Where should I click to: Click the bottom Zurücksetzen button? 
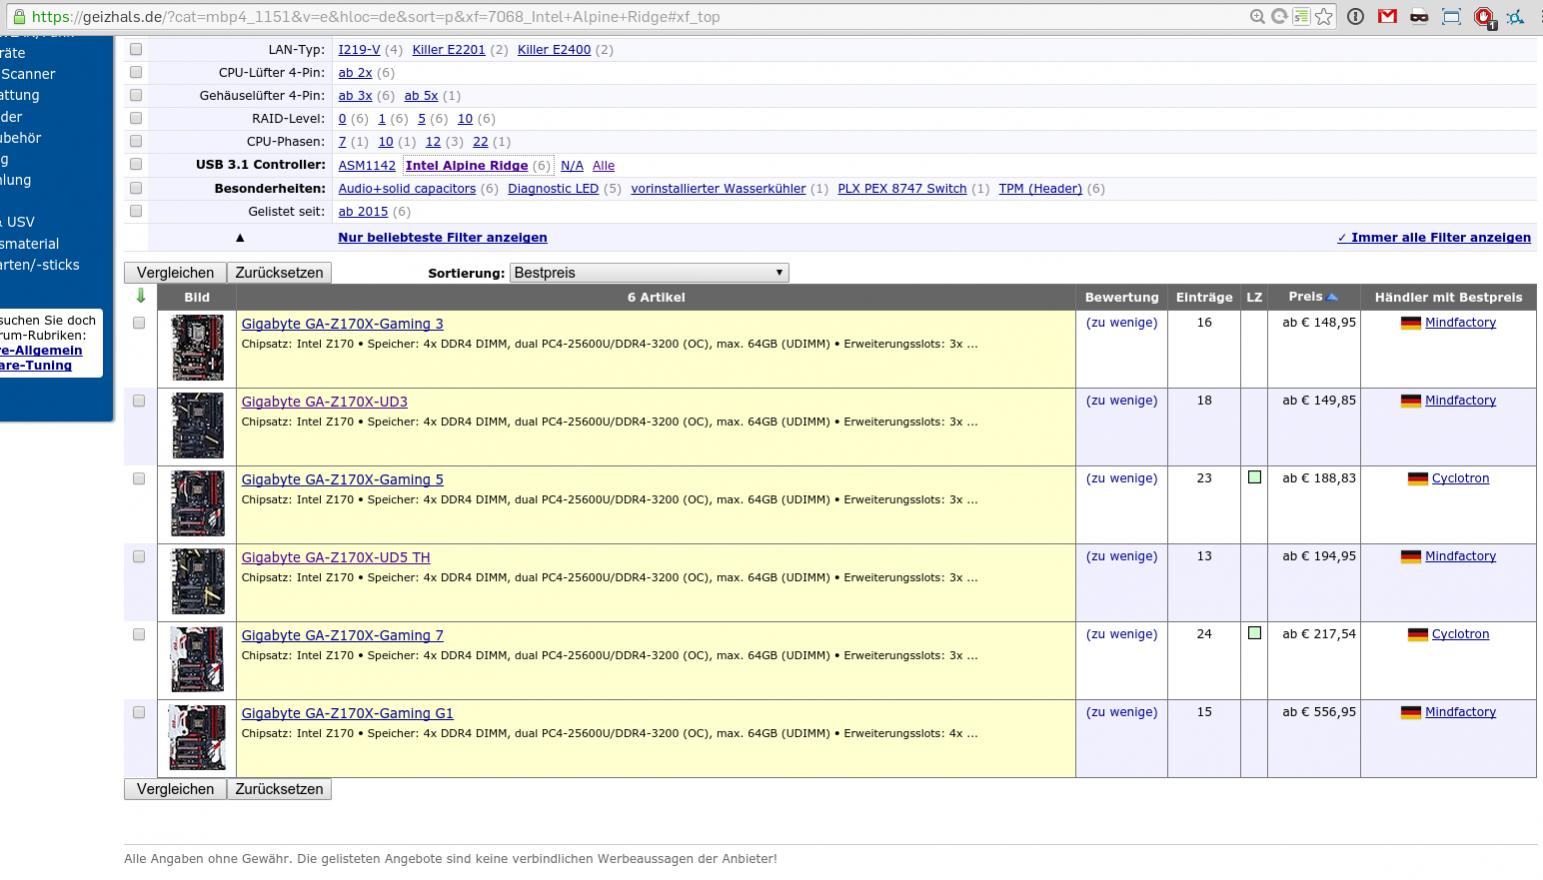coord(279,789)
